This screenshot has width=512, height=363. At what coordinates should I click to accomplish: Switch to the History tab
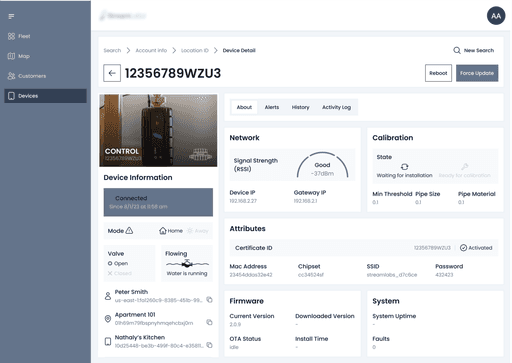coord(300,107)
